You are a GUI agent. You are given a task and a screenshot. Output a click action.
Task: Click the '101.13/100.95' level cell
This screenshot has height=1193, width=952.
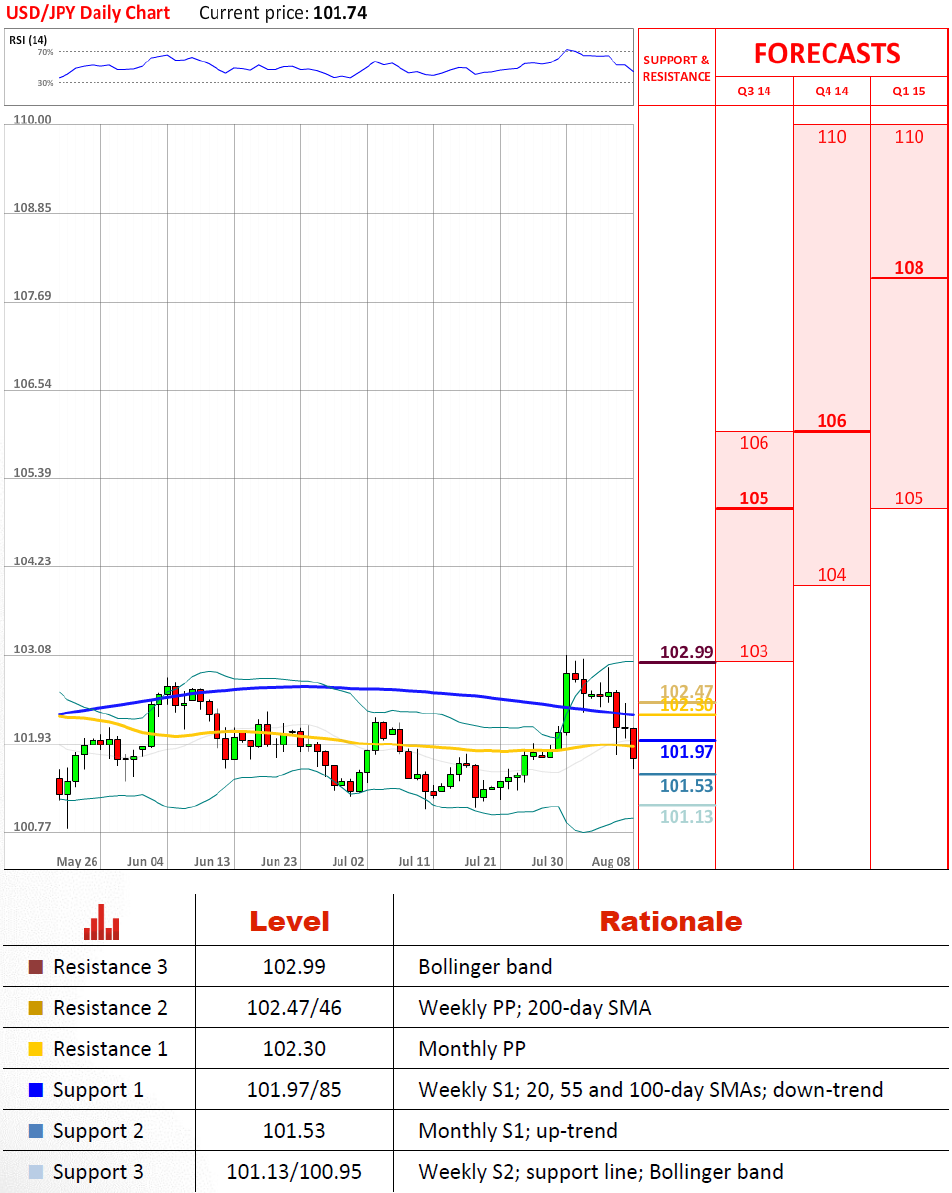295,1172
